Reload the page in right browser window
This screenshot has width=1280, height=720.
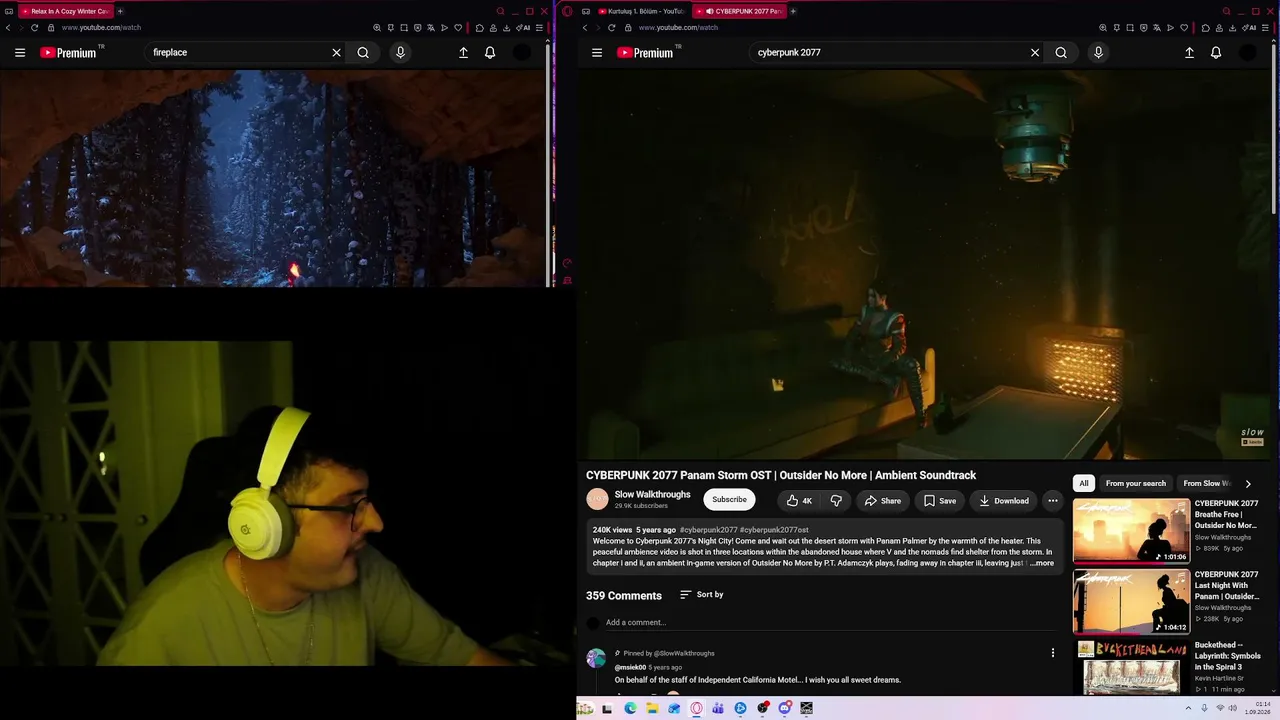coord(611,28)
